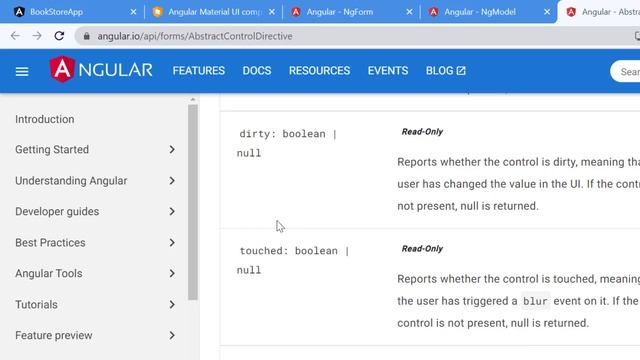Click Read-Only label in the dirty row

422,132
